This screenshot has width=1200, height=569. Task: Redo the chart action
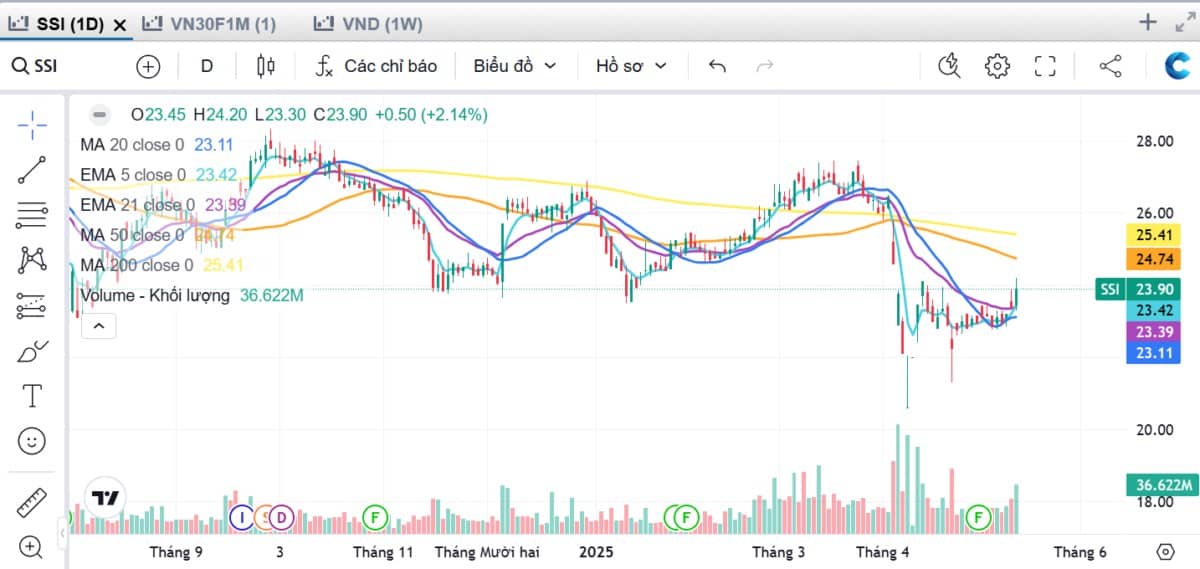click(x=765, y=66)
